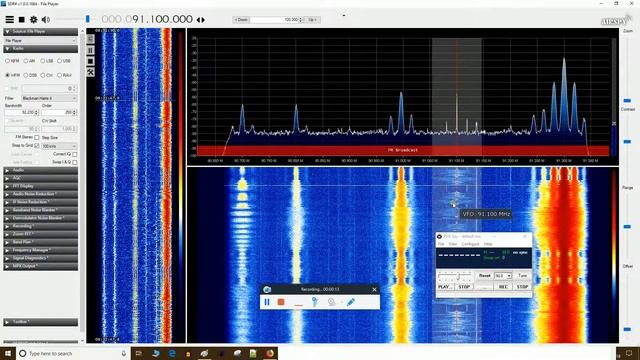Collapse the Source panel header

pos(40,31)
